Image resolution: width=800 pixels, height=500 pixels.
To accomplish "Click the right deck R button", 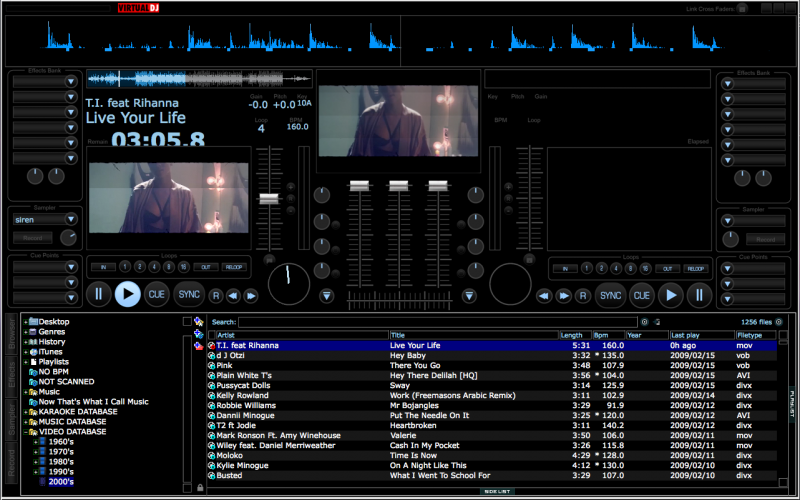I will coord(583,296).
